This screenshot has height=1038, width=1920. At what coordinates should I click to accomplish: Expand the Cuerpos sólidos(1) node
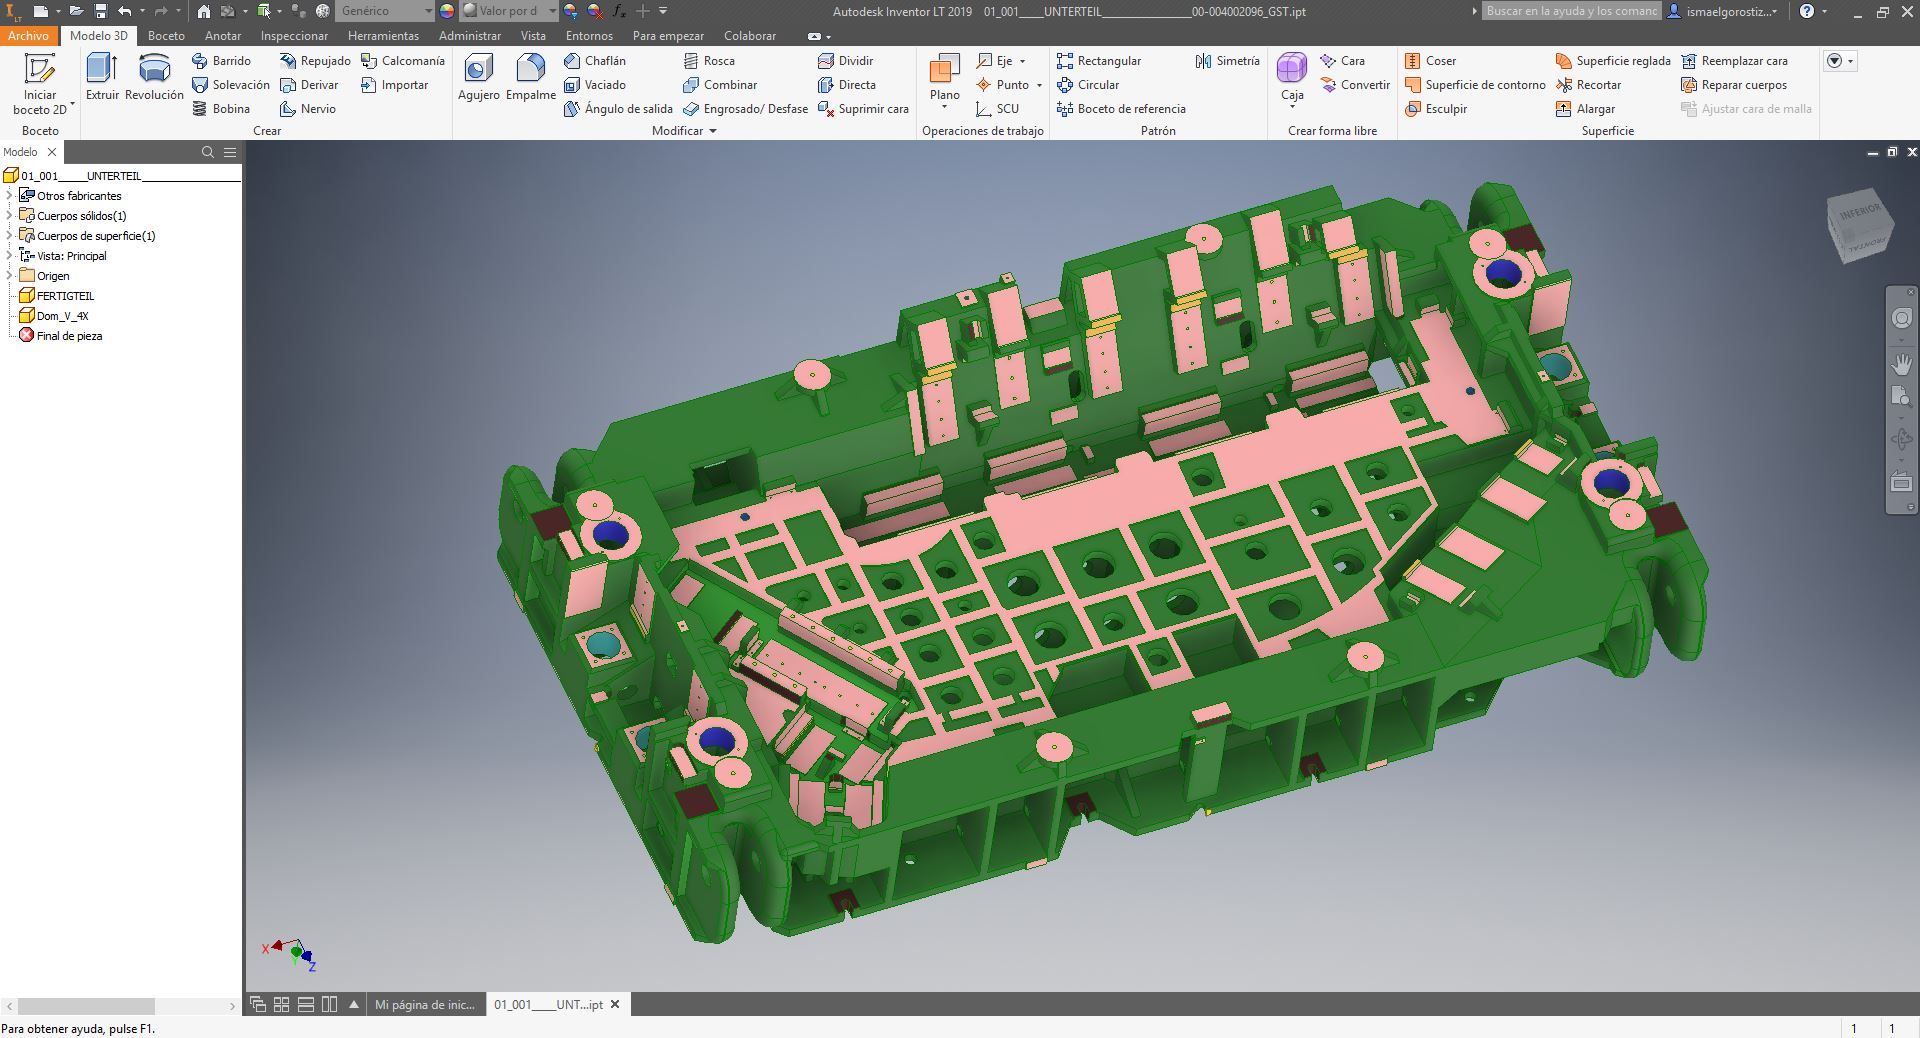click(10, 216)
